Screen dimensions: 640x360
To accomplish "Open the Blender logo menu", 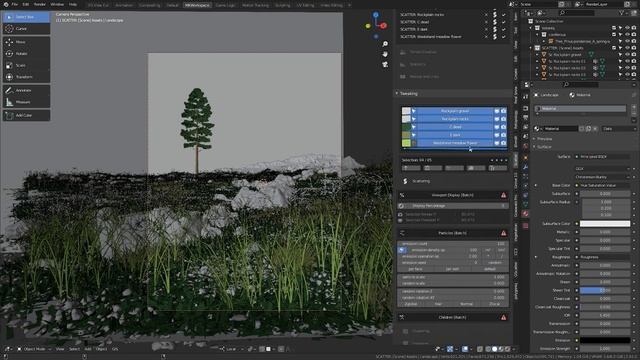I will click(5, 4).
